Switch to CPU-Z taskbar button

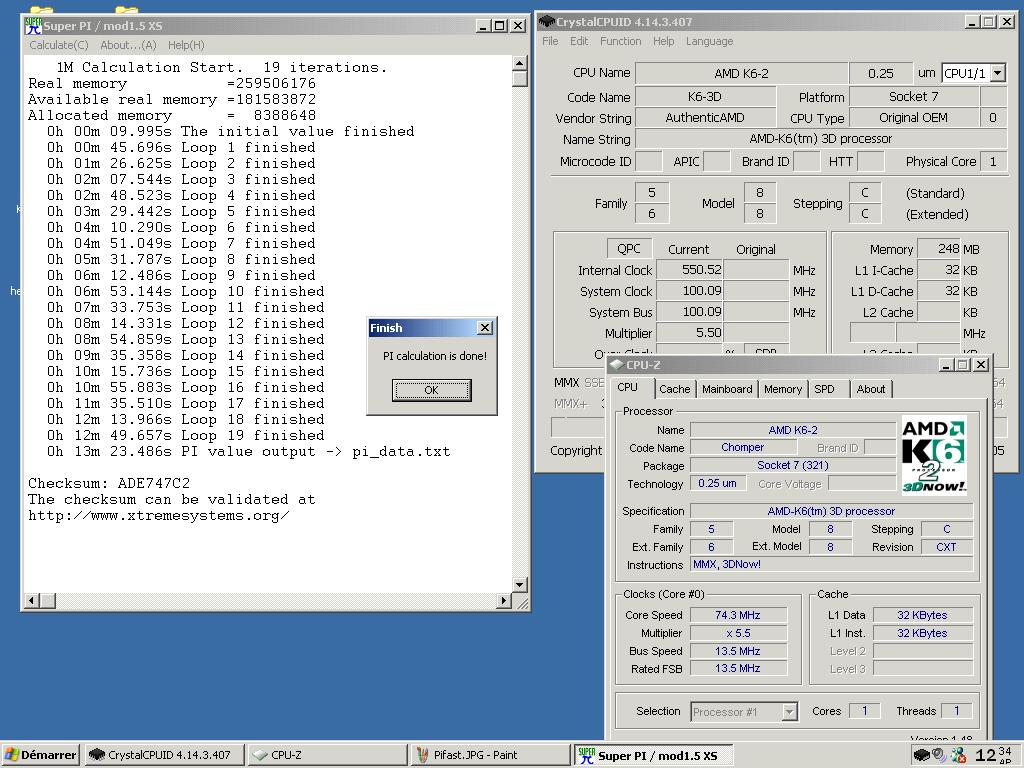[327, 755]
